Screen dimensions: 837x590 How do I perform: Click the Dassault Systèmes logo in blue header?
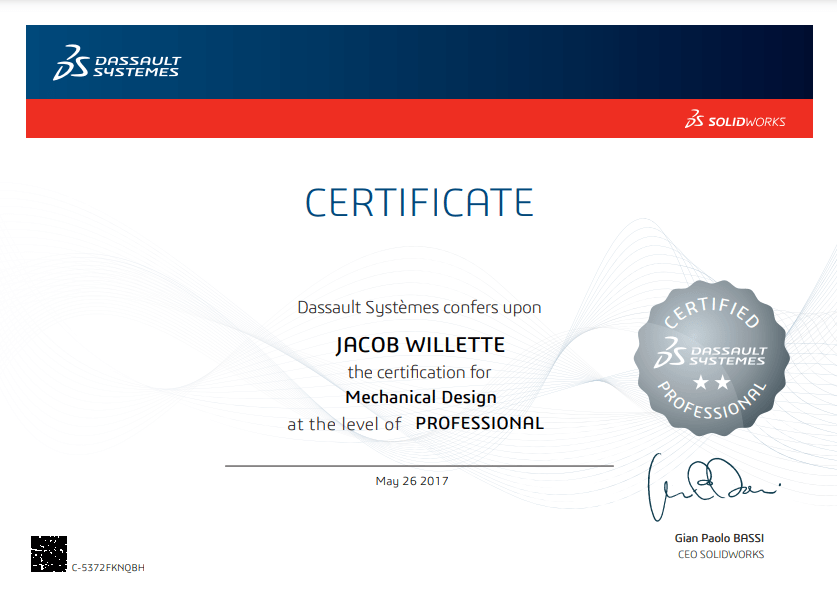116,62
